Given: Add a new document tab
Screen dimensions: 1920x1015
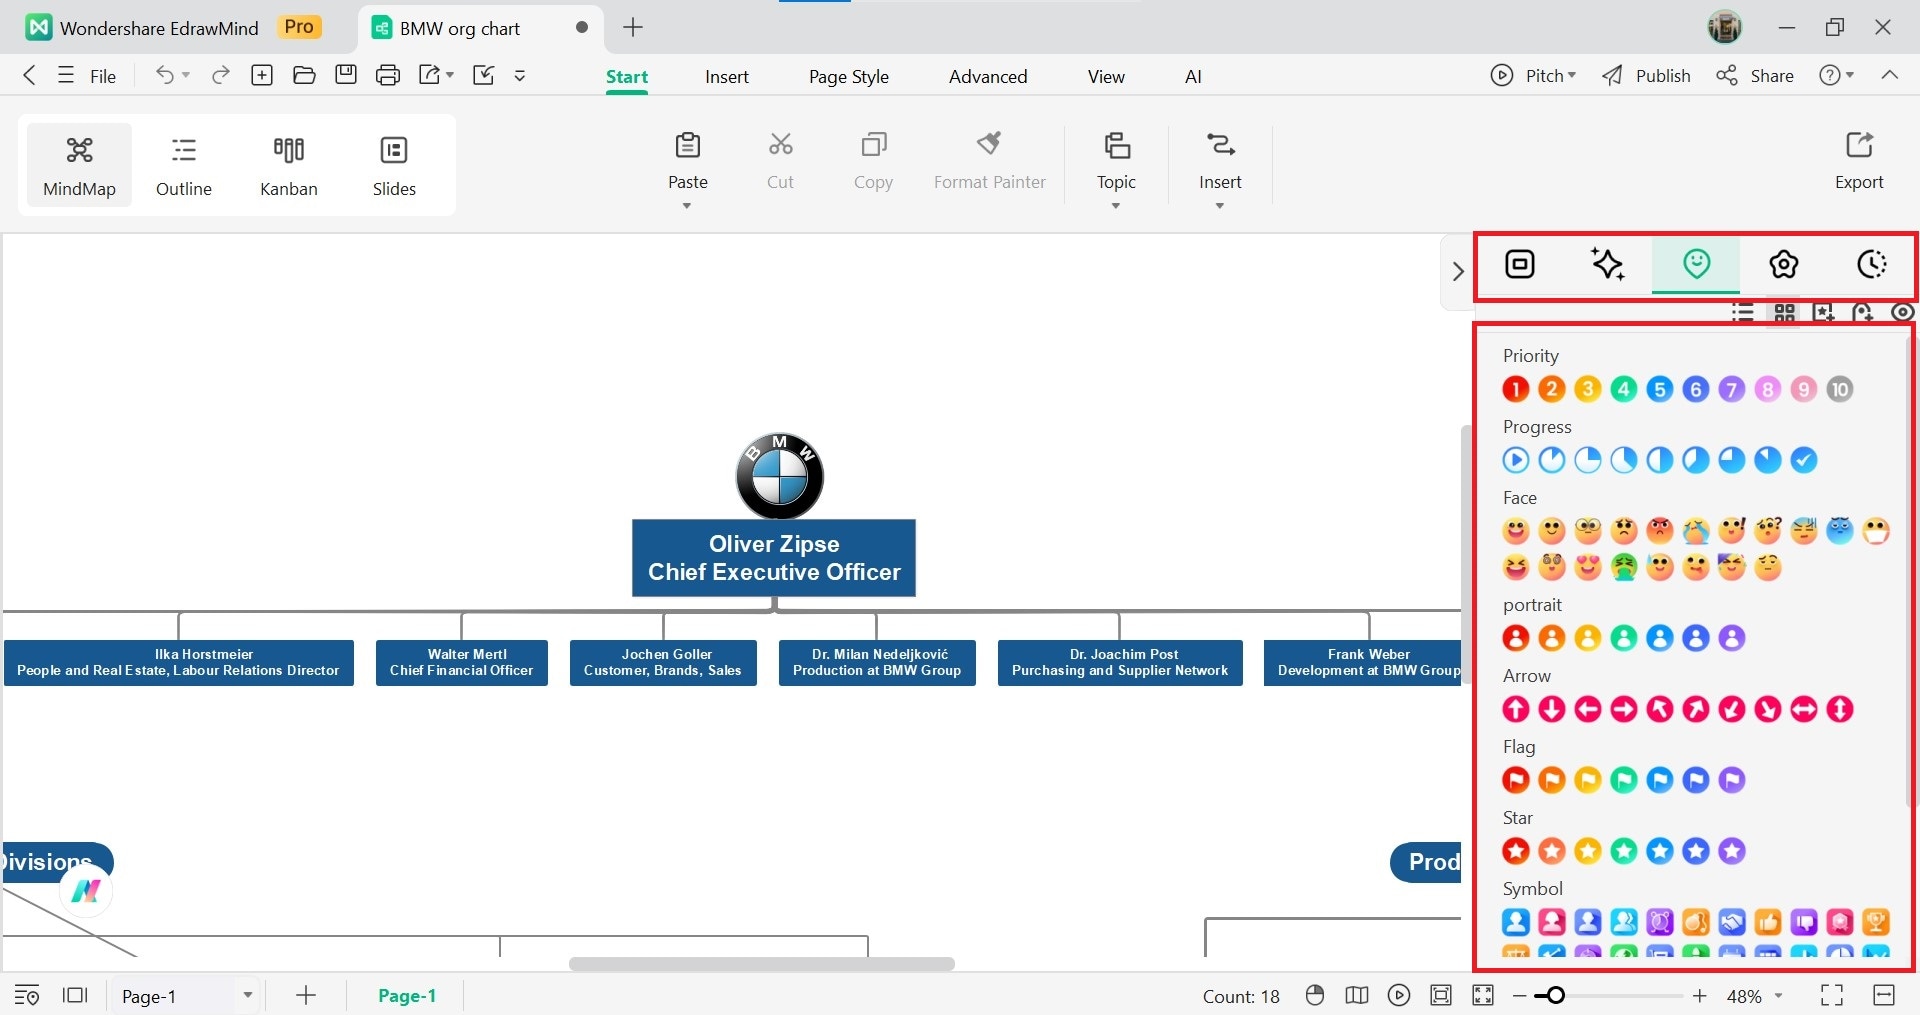Looking at the screenshot, I should click(633, 28).
